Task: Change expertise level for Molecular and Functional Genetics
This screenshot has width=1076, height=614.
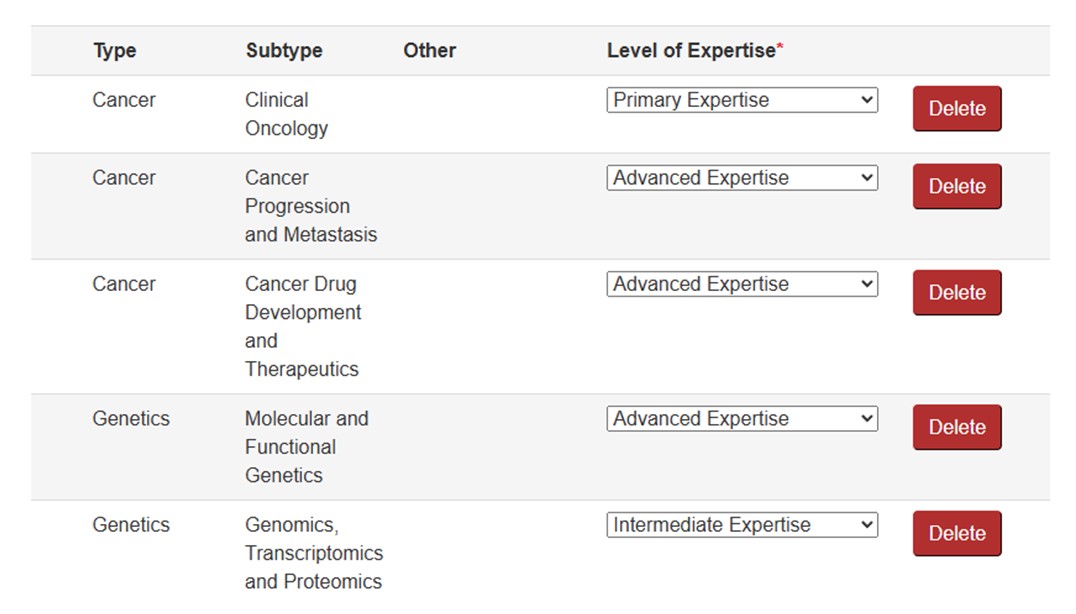Action: [x=741, y=419]
